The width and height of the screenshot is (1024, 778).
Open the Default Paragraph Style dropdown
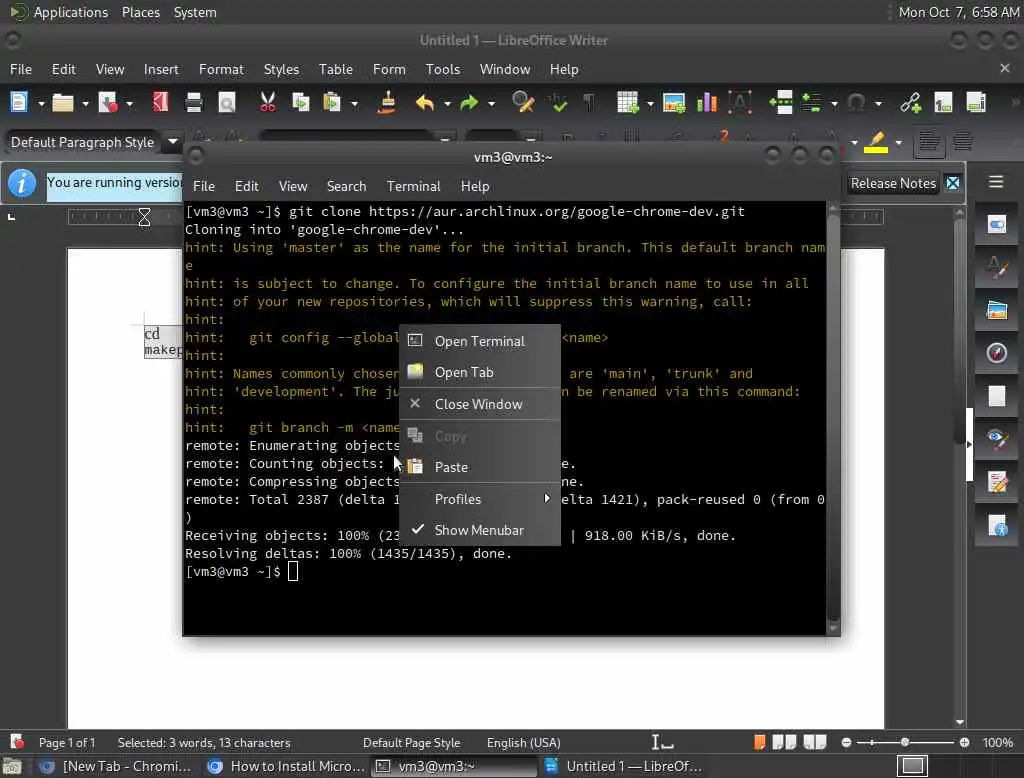point(172,141)
